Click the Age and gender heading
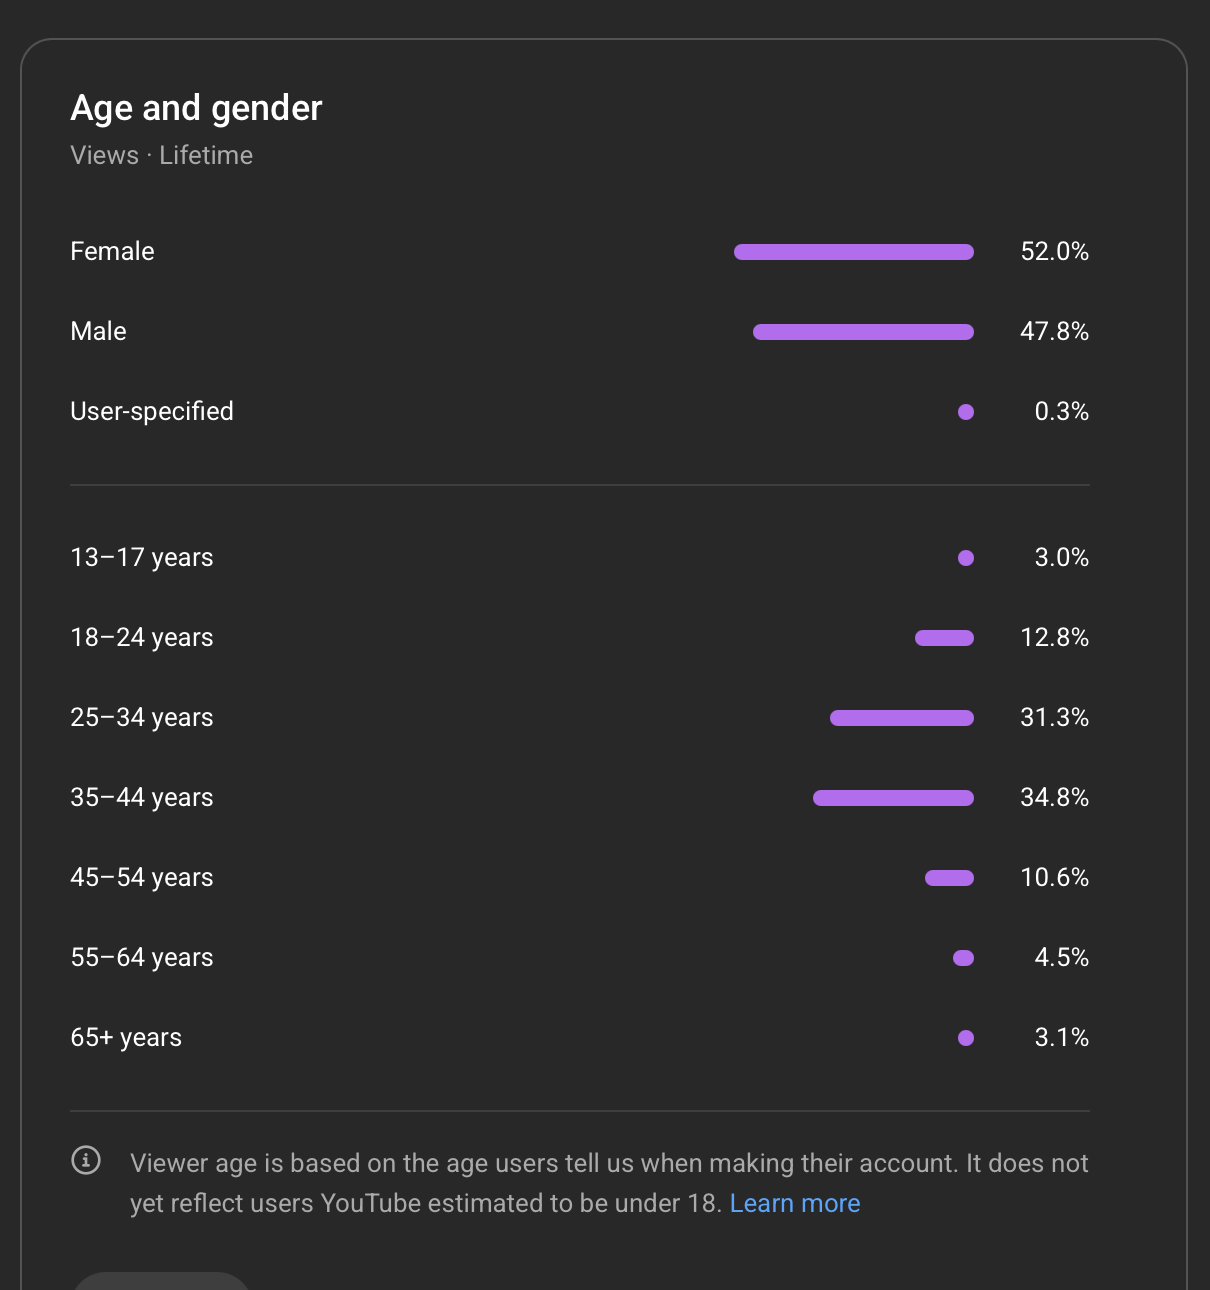1210x1290 pixels. click(196, 108)
